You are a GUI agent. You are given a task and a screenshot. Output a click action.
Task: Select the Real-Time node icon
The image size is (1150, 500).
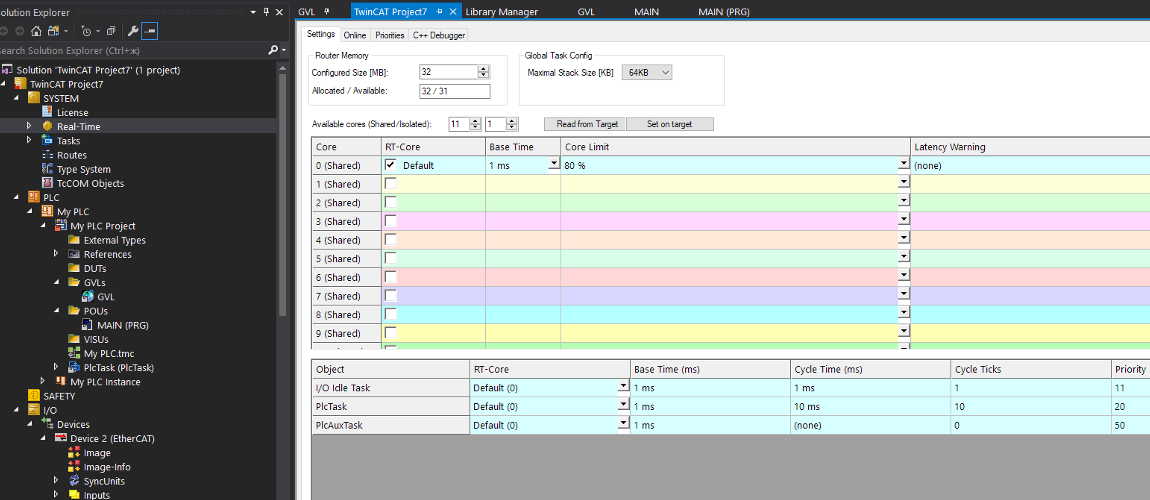pos(48,126)
